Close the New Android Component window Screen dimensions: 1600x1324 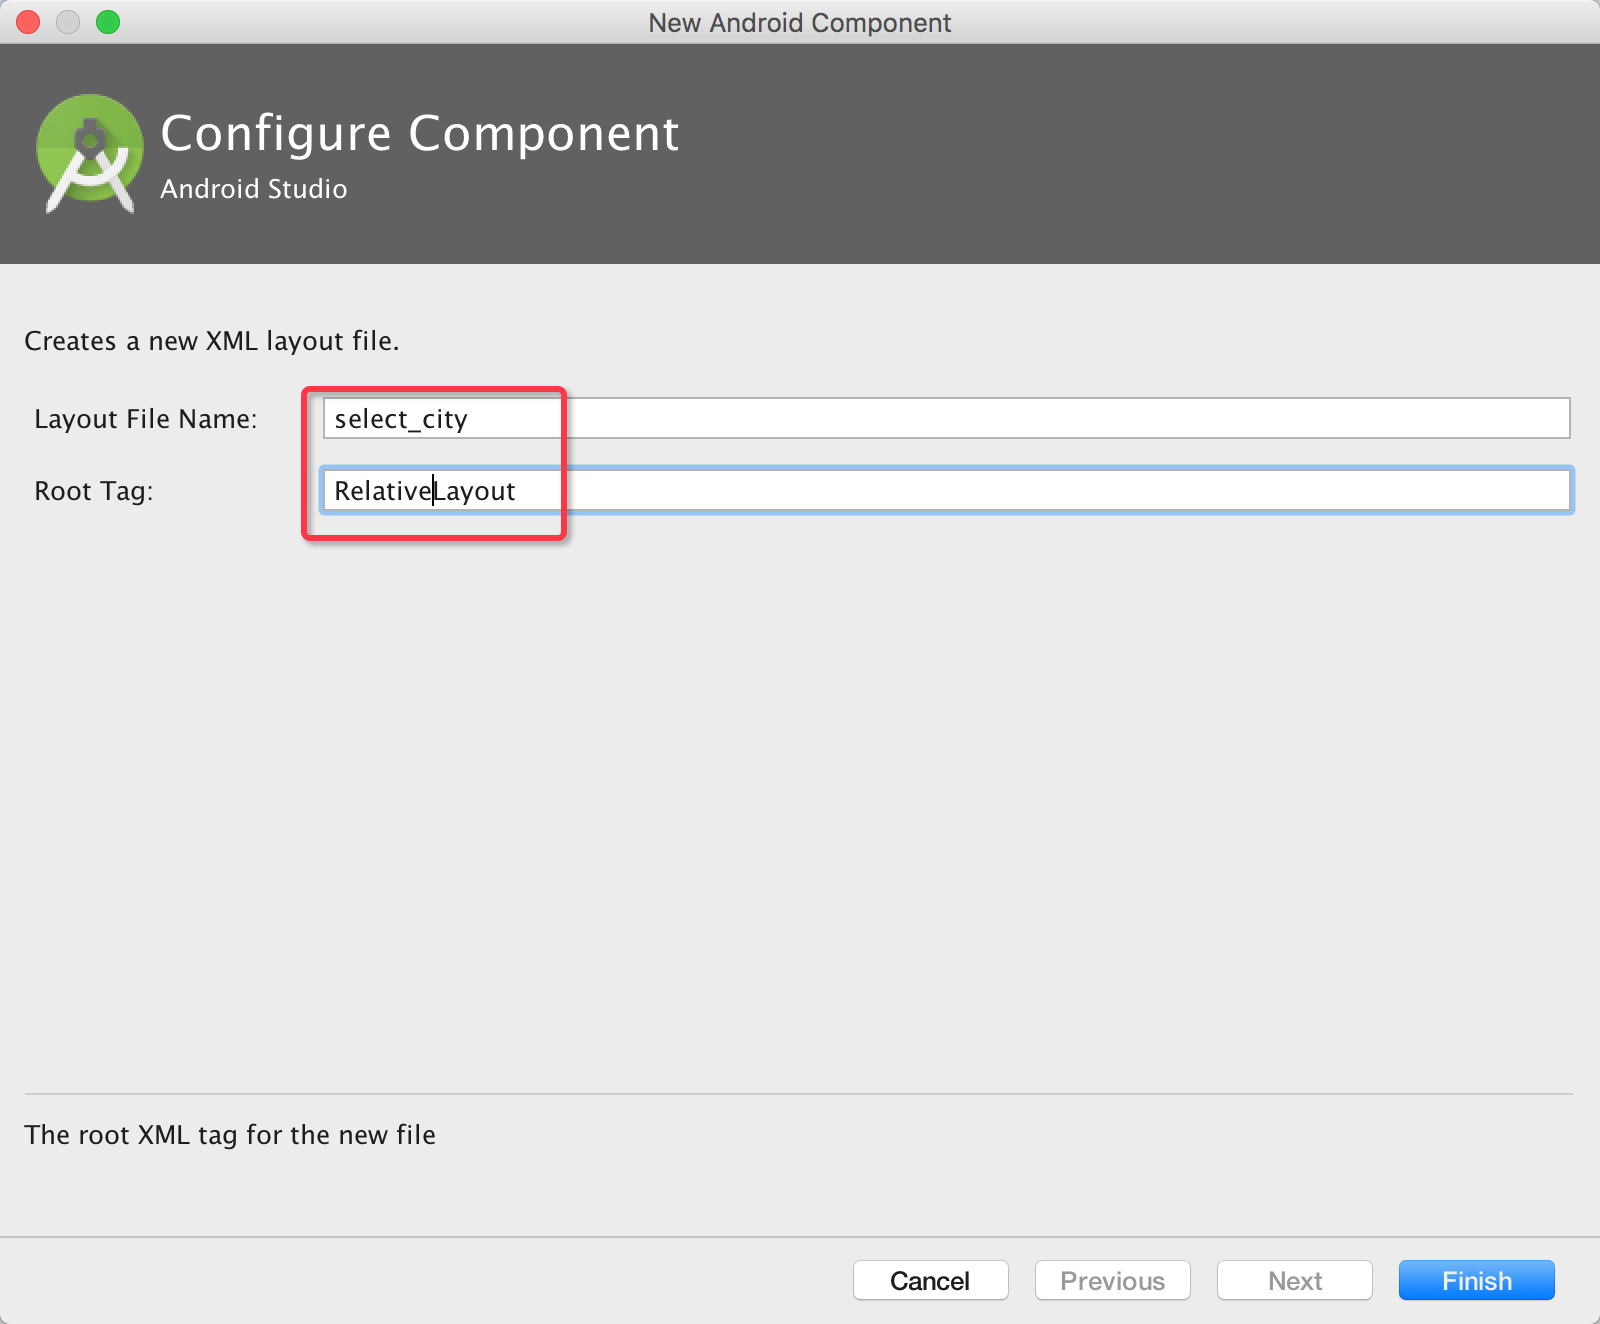[28, 22]
